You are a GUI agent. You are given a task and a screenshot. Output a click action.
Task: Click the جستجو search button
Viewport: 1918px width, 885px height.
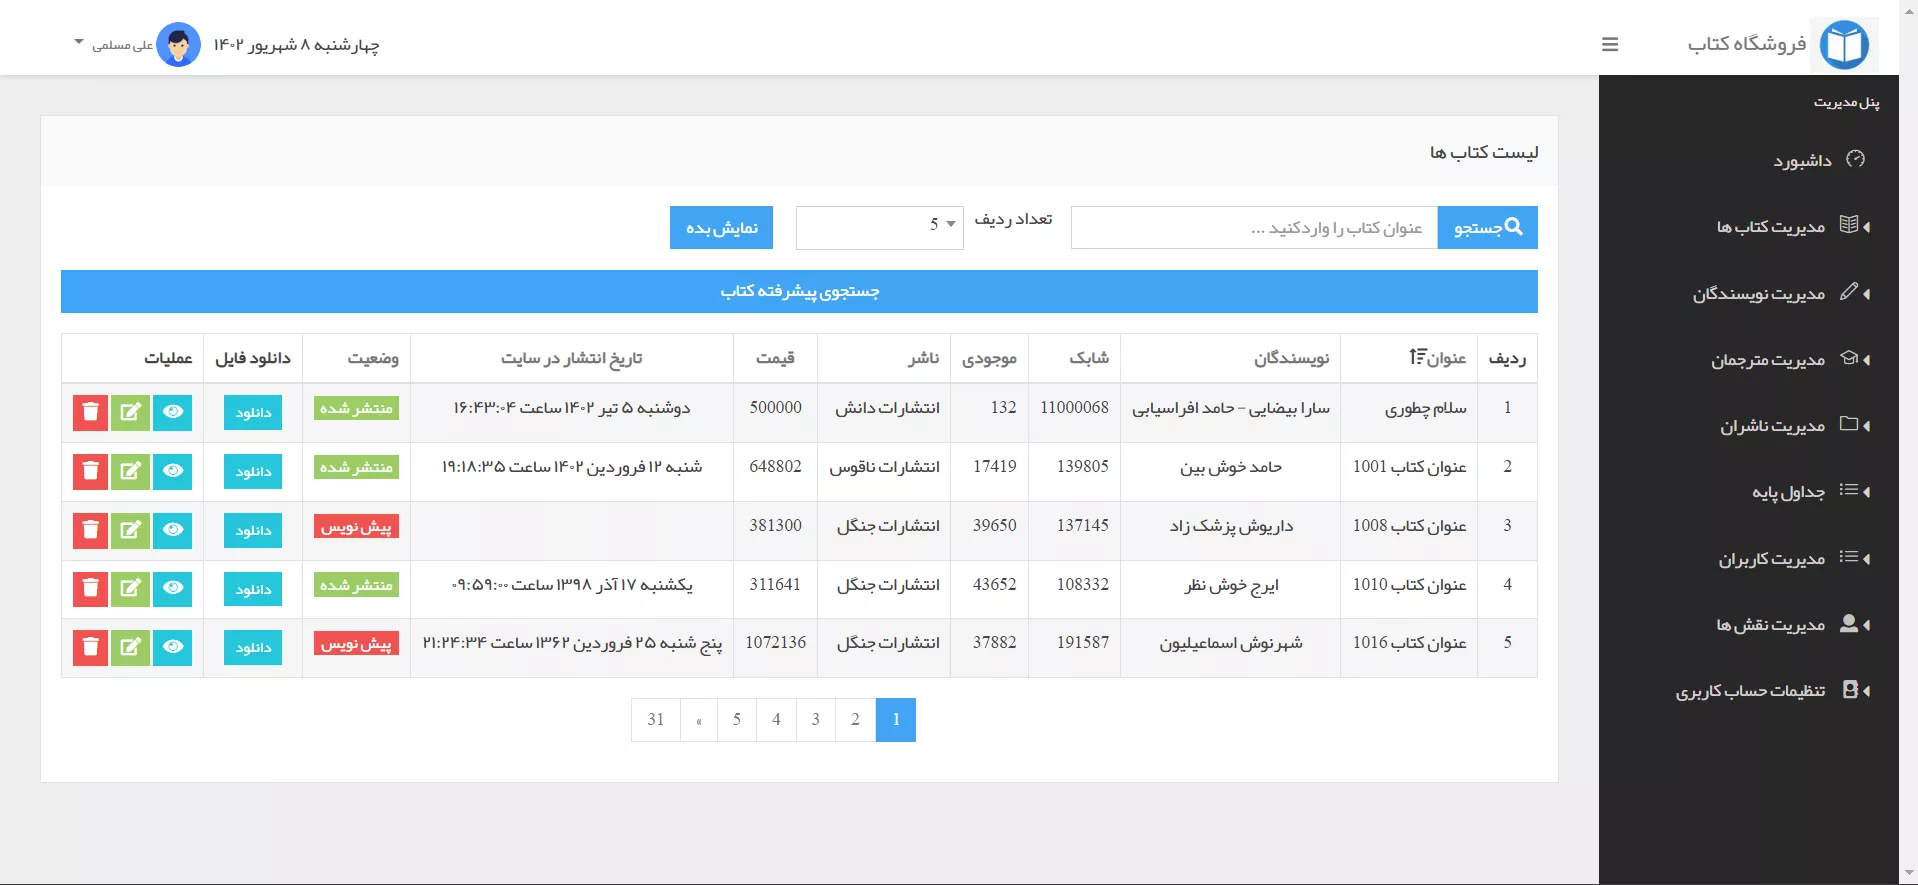click(1487, 228)
